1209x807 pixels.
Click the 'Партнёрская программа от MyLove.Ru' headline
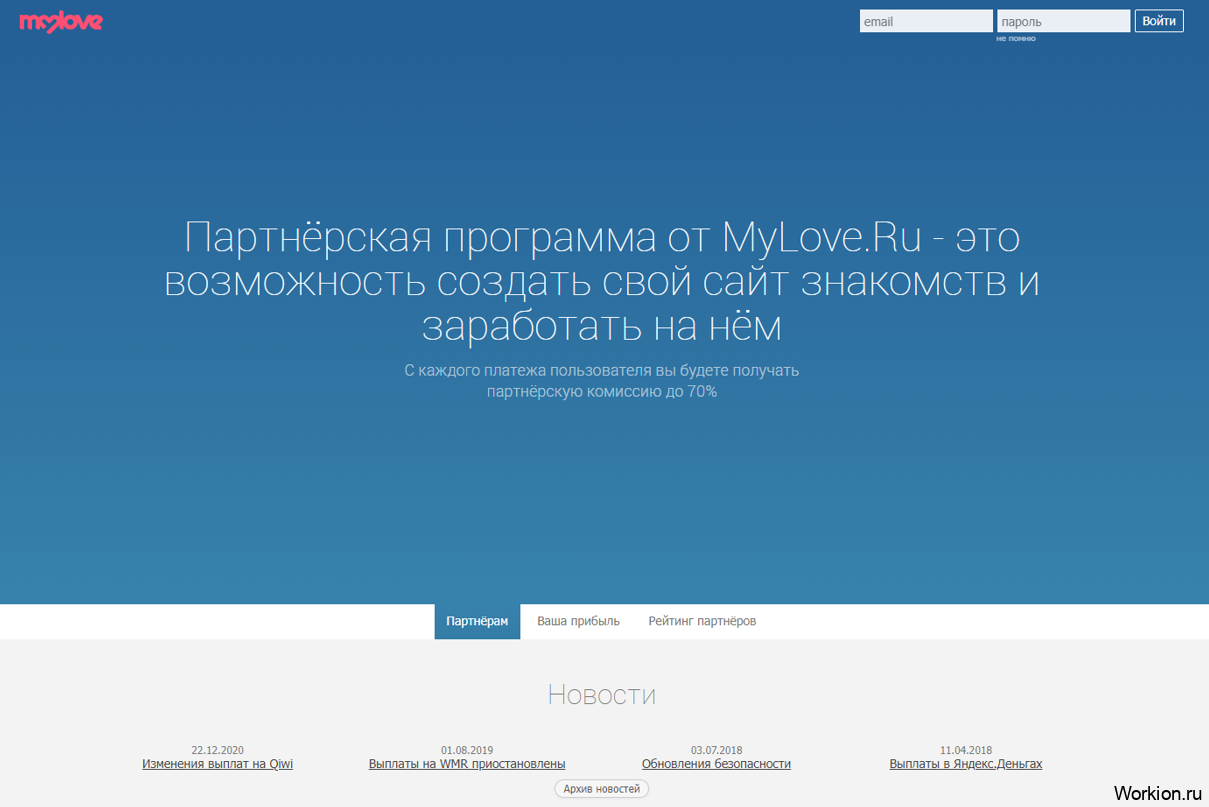coord(601,283)
